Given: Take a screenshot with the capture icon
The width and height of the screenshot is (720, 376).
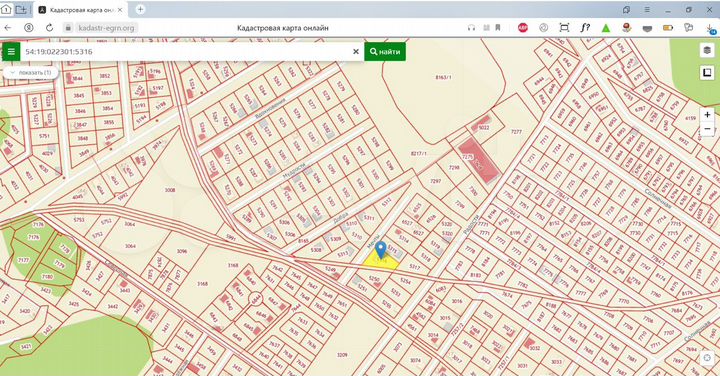Looking at the screenshot, I should 564,28.
